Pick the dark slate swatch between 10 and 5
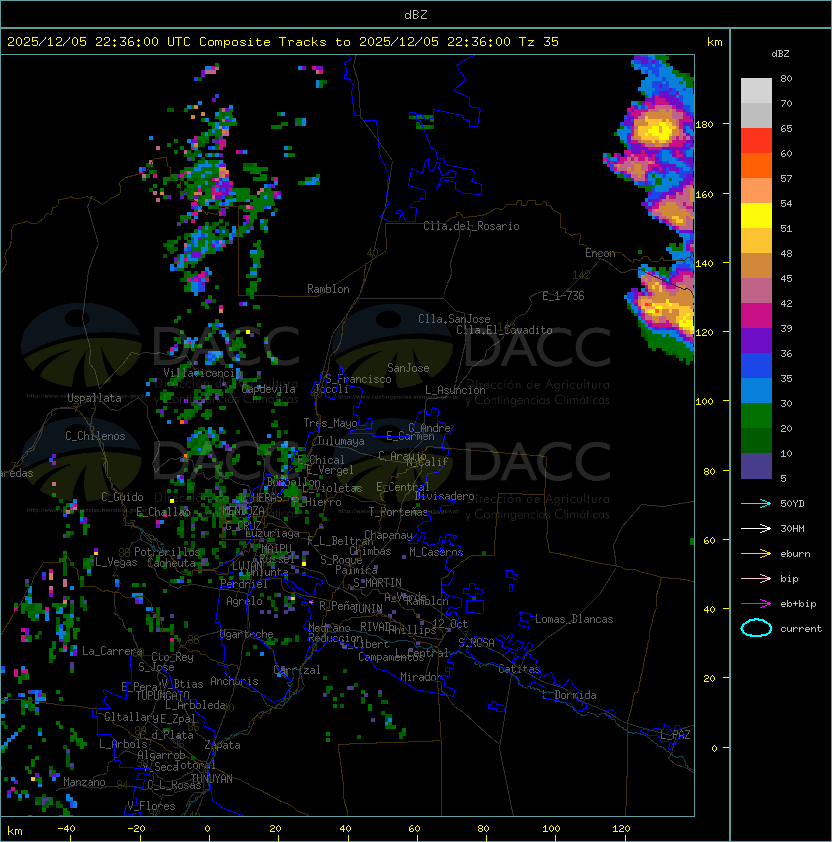The height and width of the screenshot is (842, 832). coord(756,466)
